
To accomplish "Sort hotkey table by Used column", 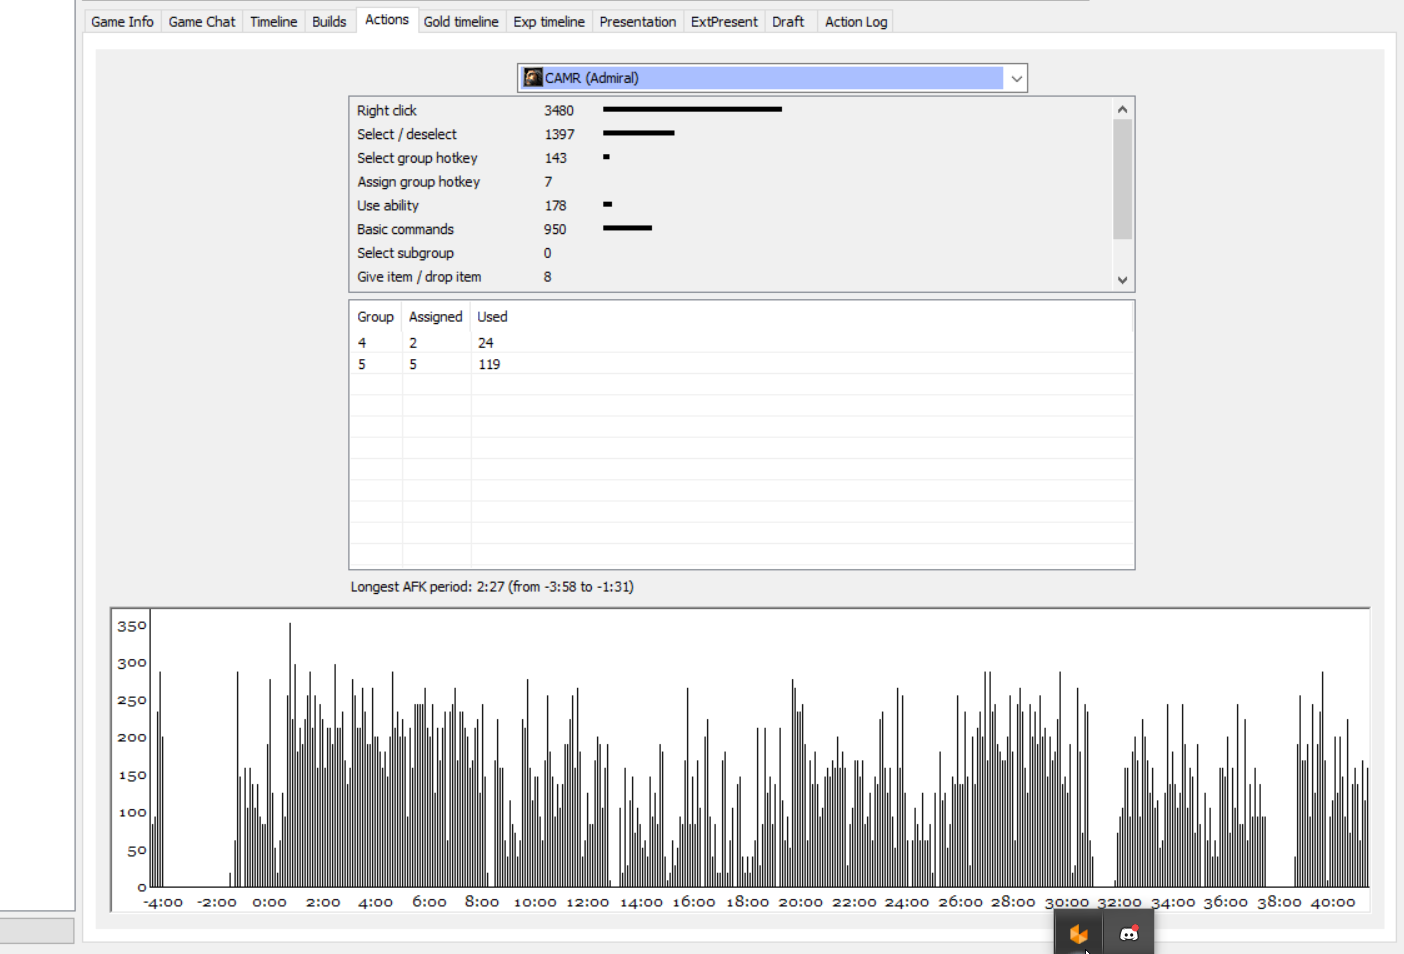I will (x=492, y=316).
